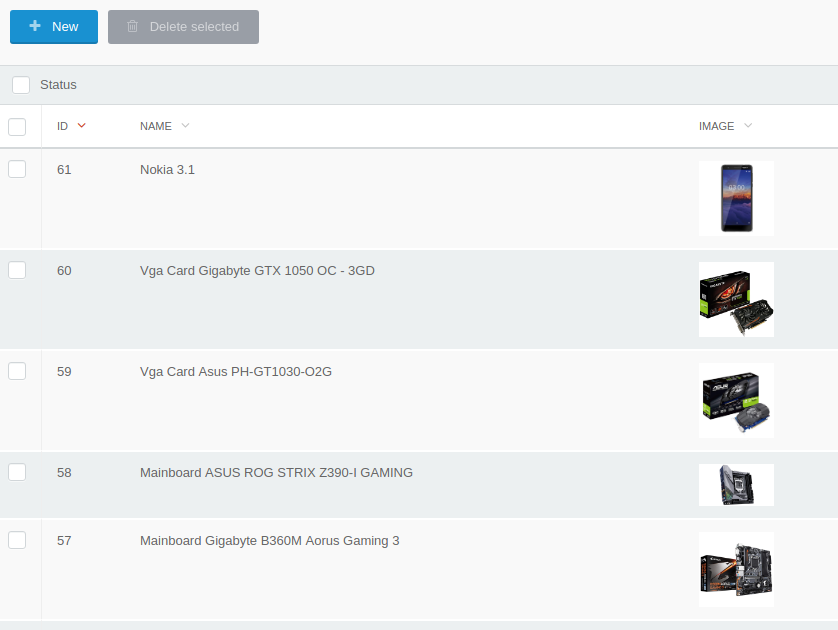The image size is (838, 630).
Task: Click Mainboard ASUS ROG STRIX Z390-I GAMING
Action: 276,473
